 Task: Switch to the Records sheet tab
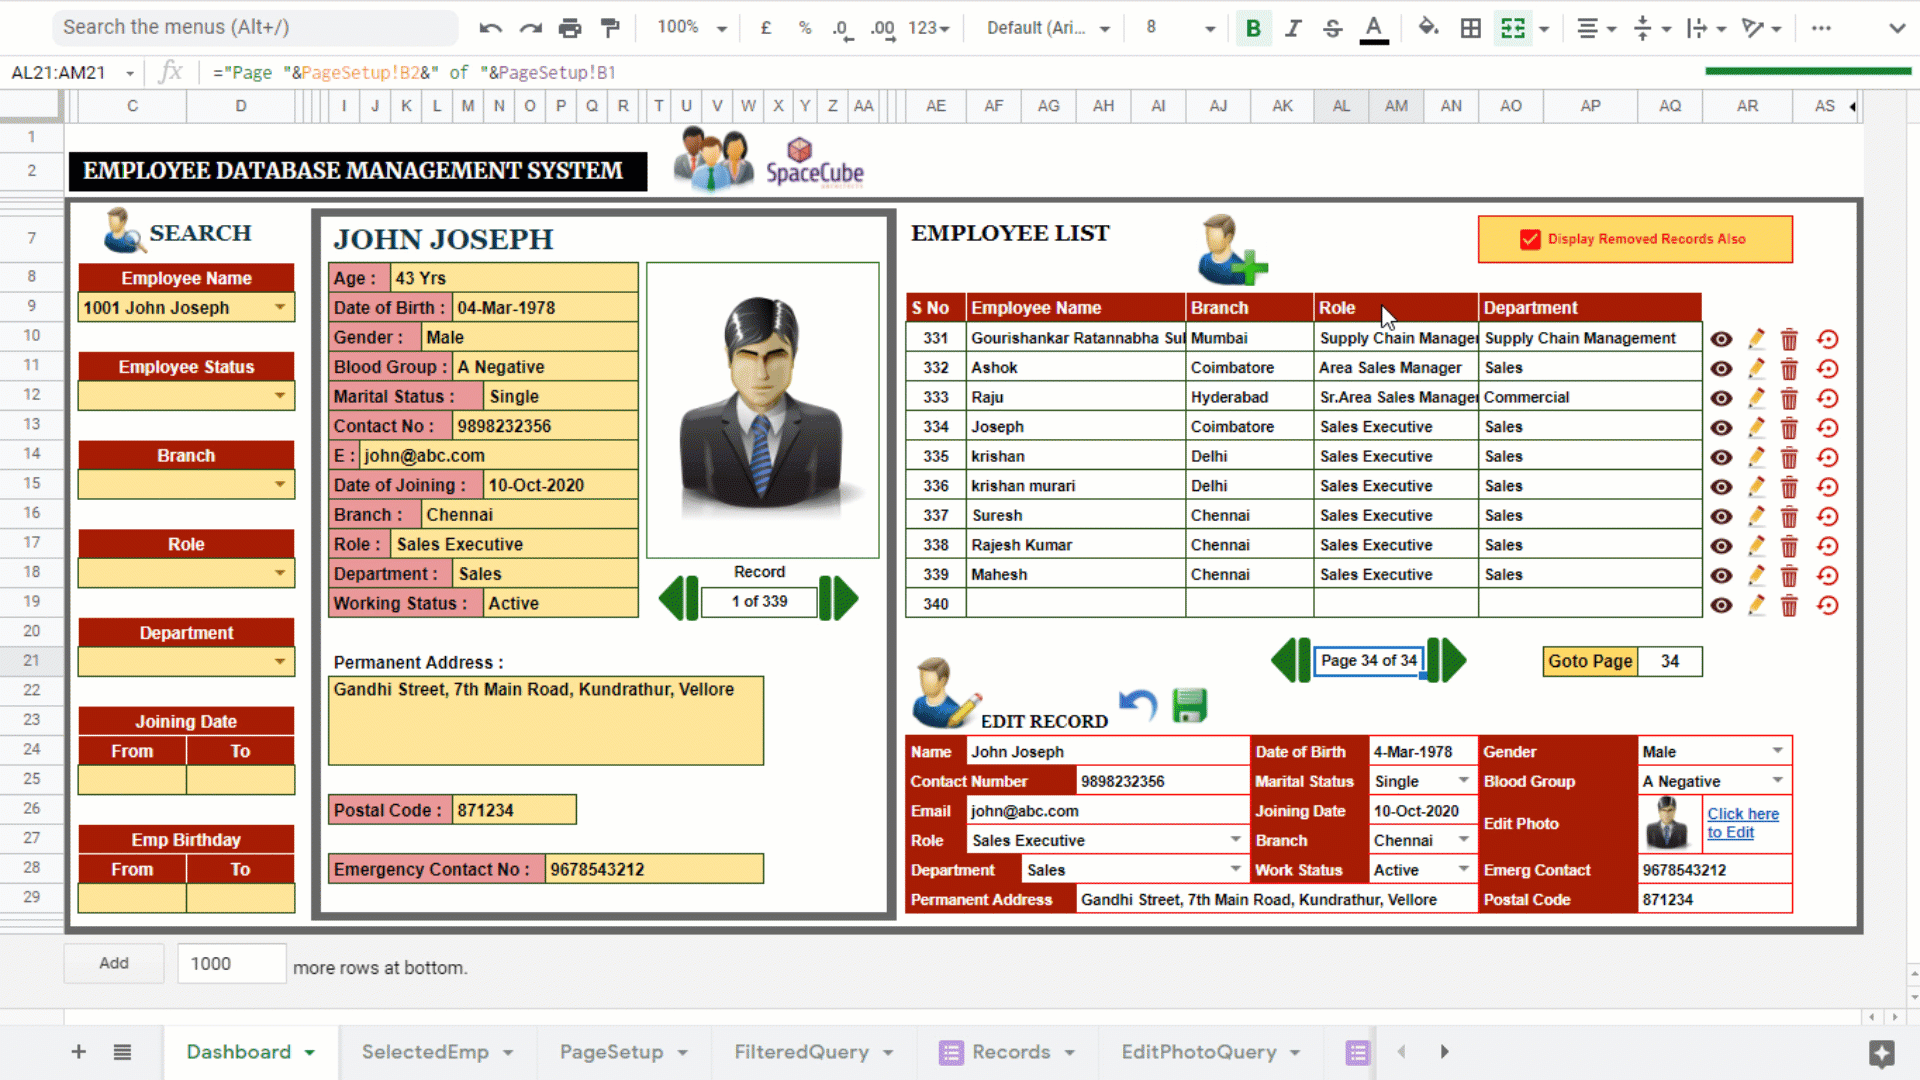[x=1010, y=1052]
